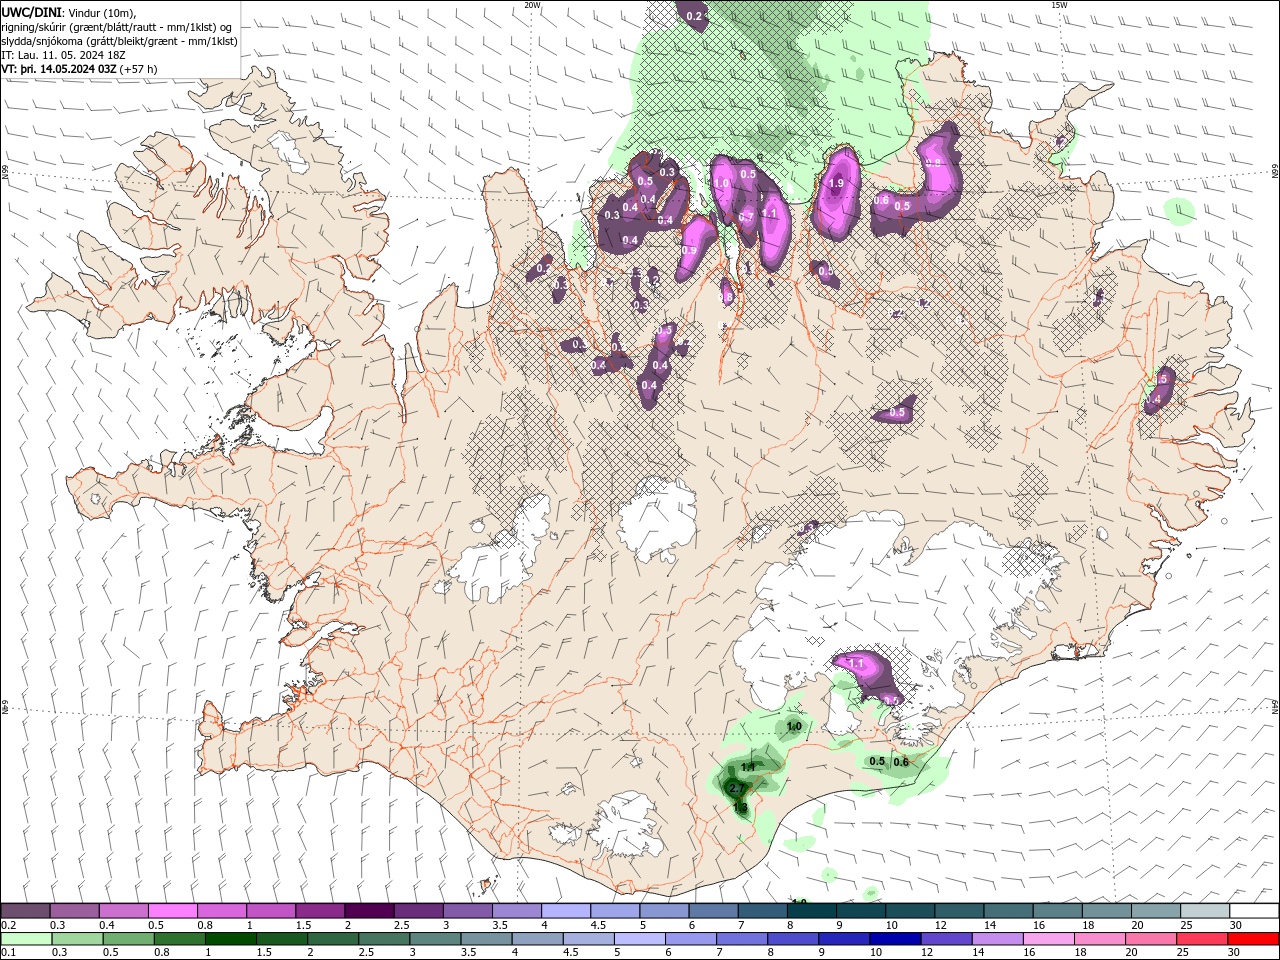The image size is (1280, 960).
Task: Click the green 0.6 rain value on south coast
Action: coord(901,762)
